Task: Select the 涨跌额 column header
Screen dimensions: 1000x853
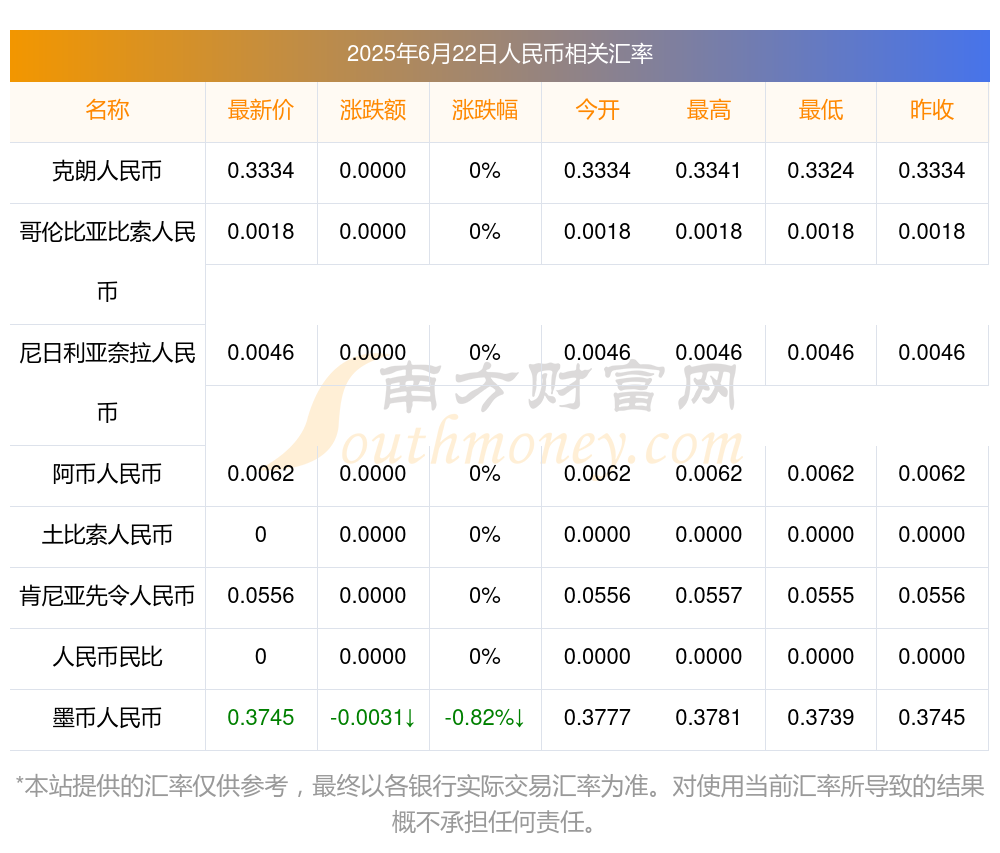Action: (373, 110)
